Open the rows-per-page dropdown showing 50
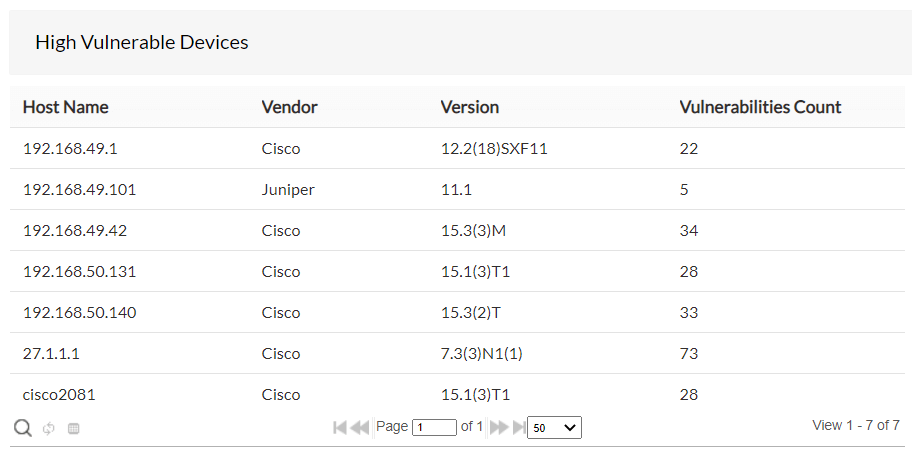 554,427
